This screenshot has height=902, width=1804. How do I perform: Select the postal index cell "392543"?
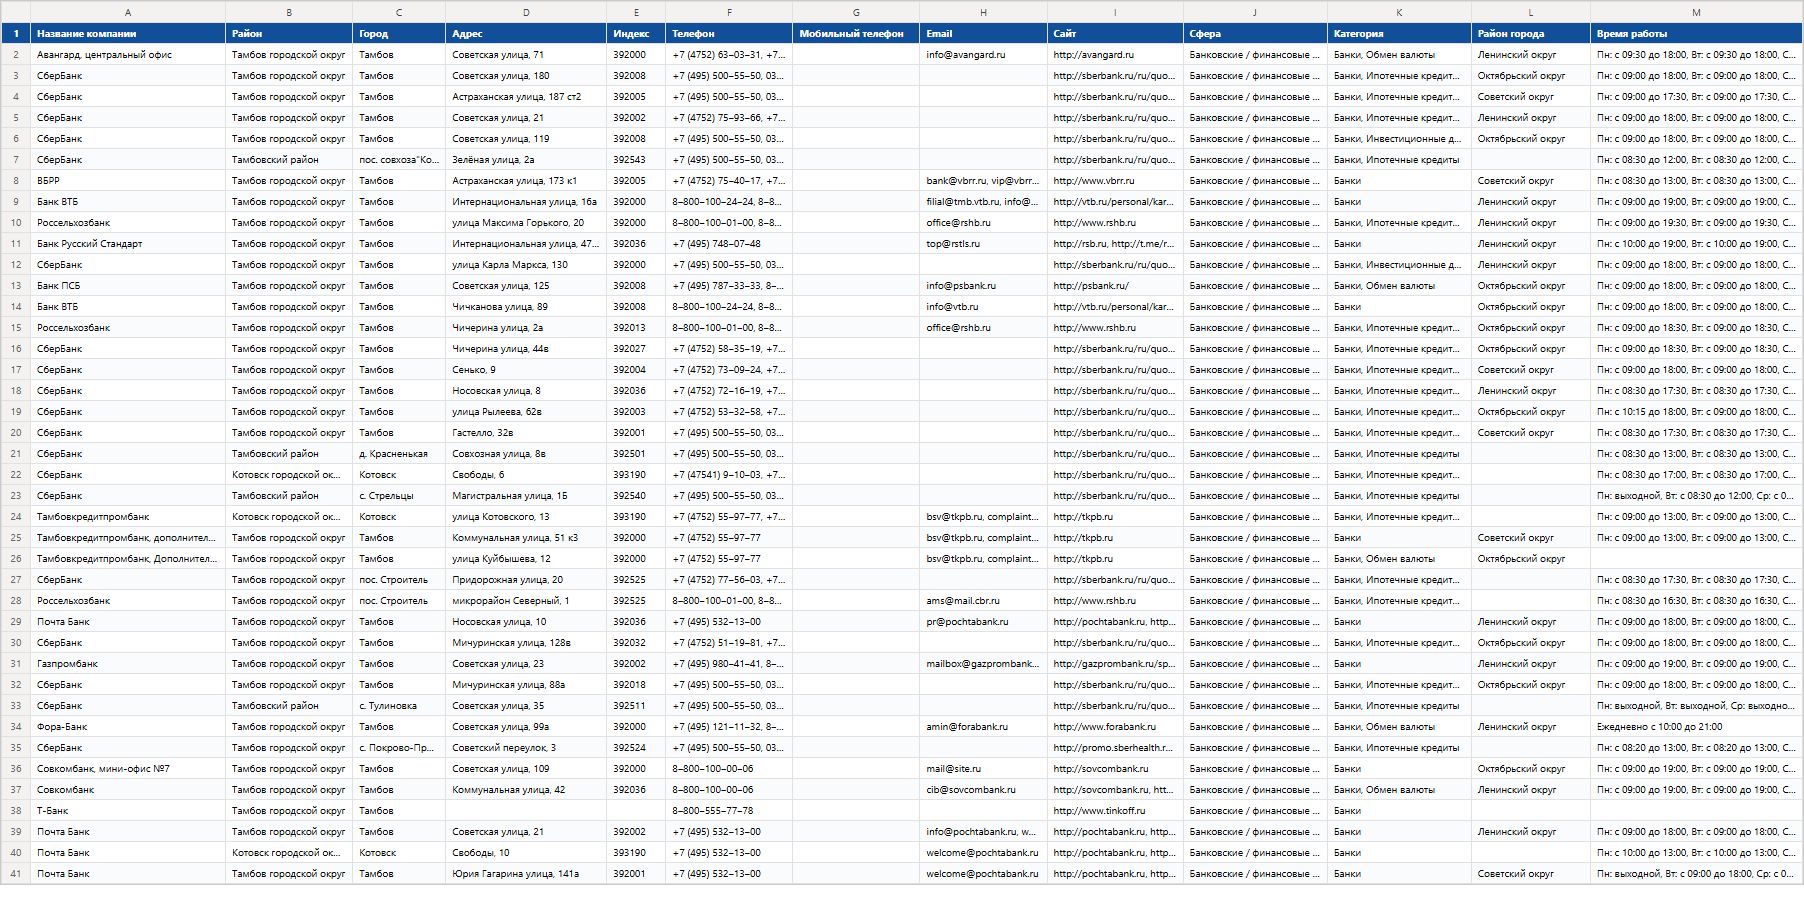click(x=636, y=160)
